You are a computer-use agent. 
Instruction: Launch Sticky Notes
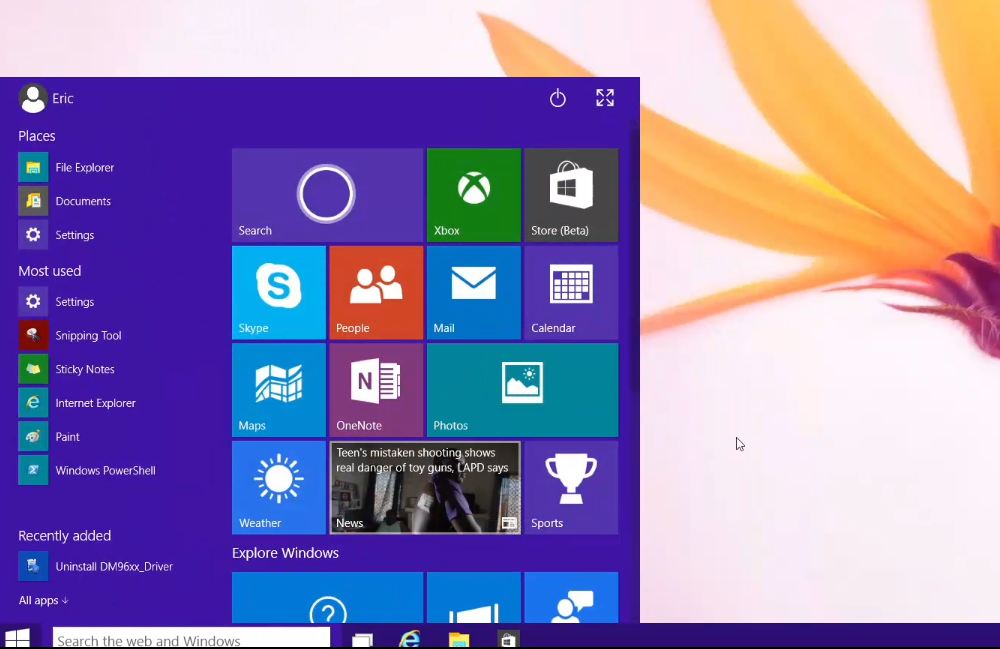pos(66,369)
